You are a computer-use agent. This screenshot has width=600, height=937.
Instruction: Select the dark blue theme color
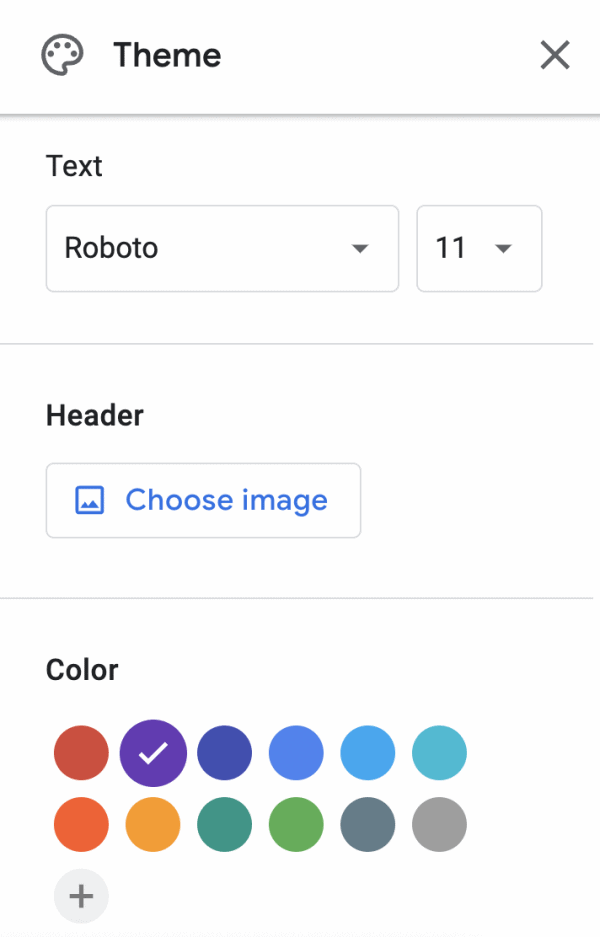click(x=224, y=752)
